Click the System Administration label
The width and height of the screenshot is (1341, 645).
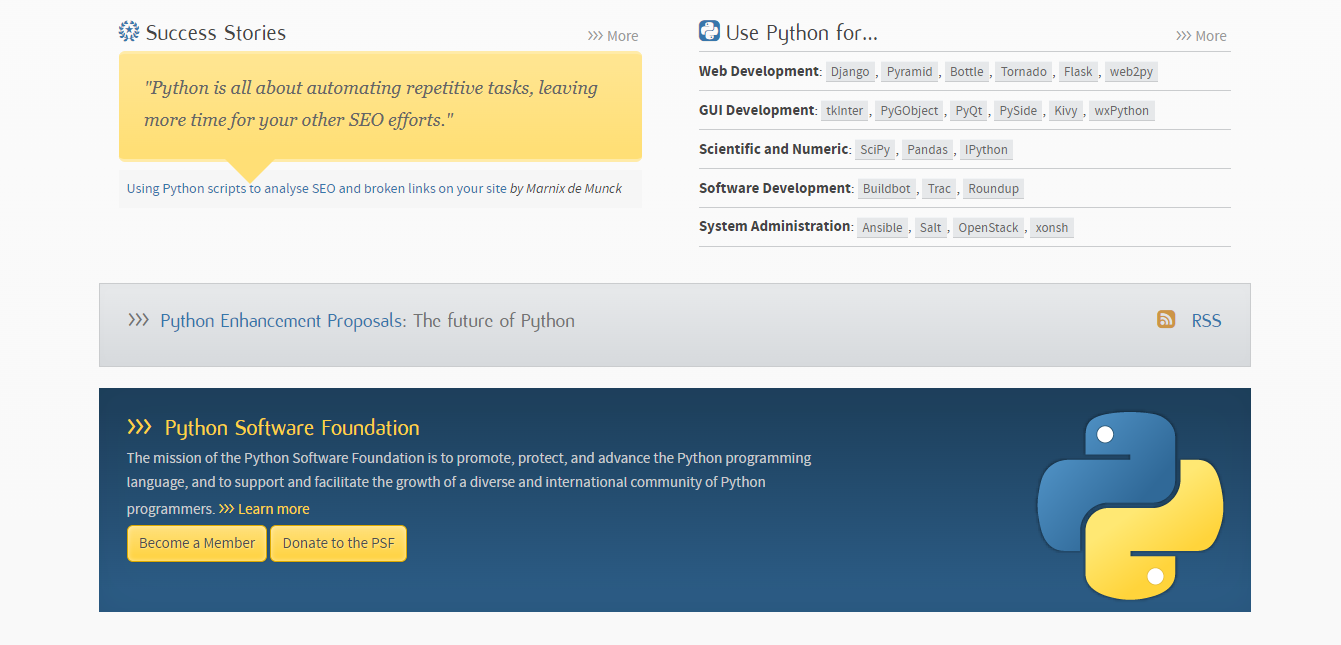[x=775, y=226]
